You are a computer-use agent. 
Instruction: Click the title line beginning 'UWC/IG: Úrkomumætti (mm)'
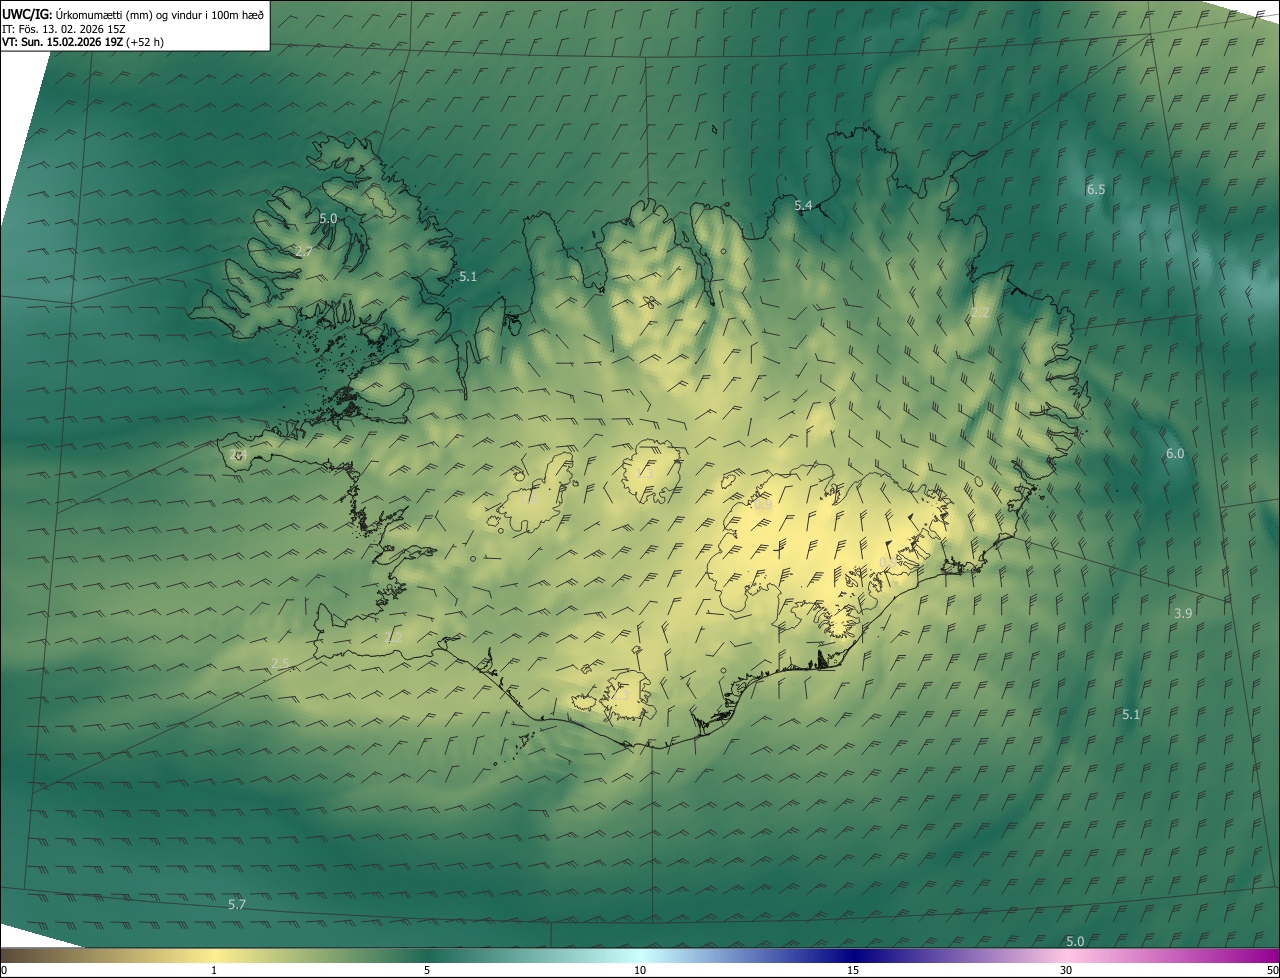pyautogui.click(x=134, y=13)
